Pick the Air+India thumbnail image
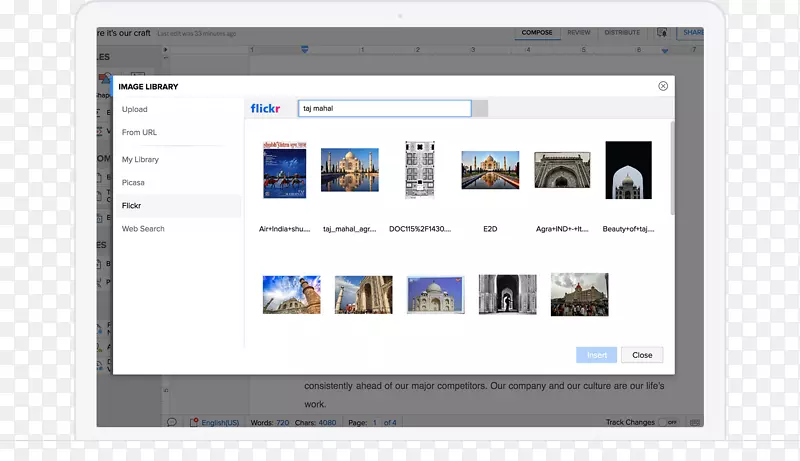Screen dimensions: 800x461 (284, 170)
